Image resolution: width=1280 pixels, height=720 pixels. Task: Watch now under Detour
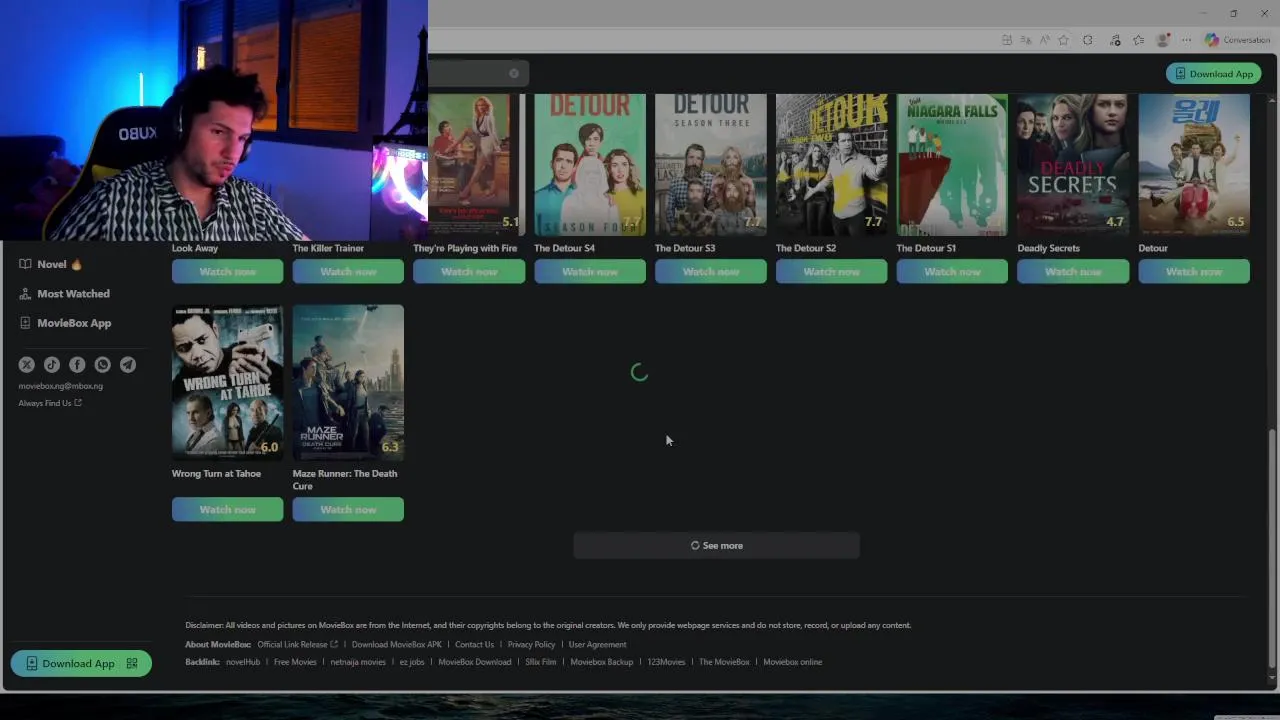[1194, 271]
